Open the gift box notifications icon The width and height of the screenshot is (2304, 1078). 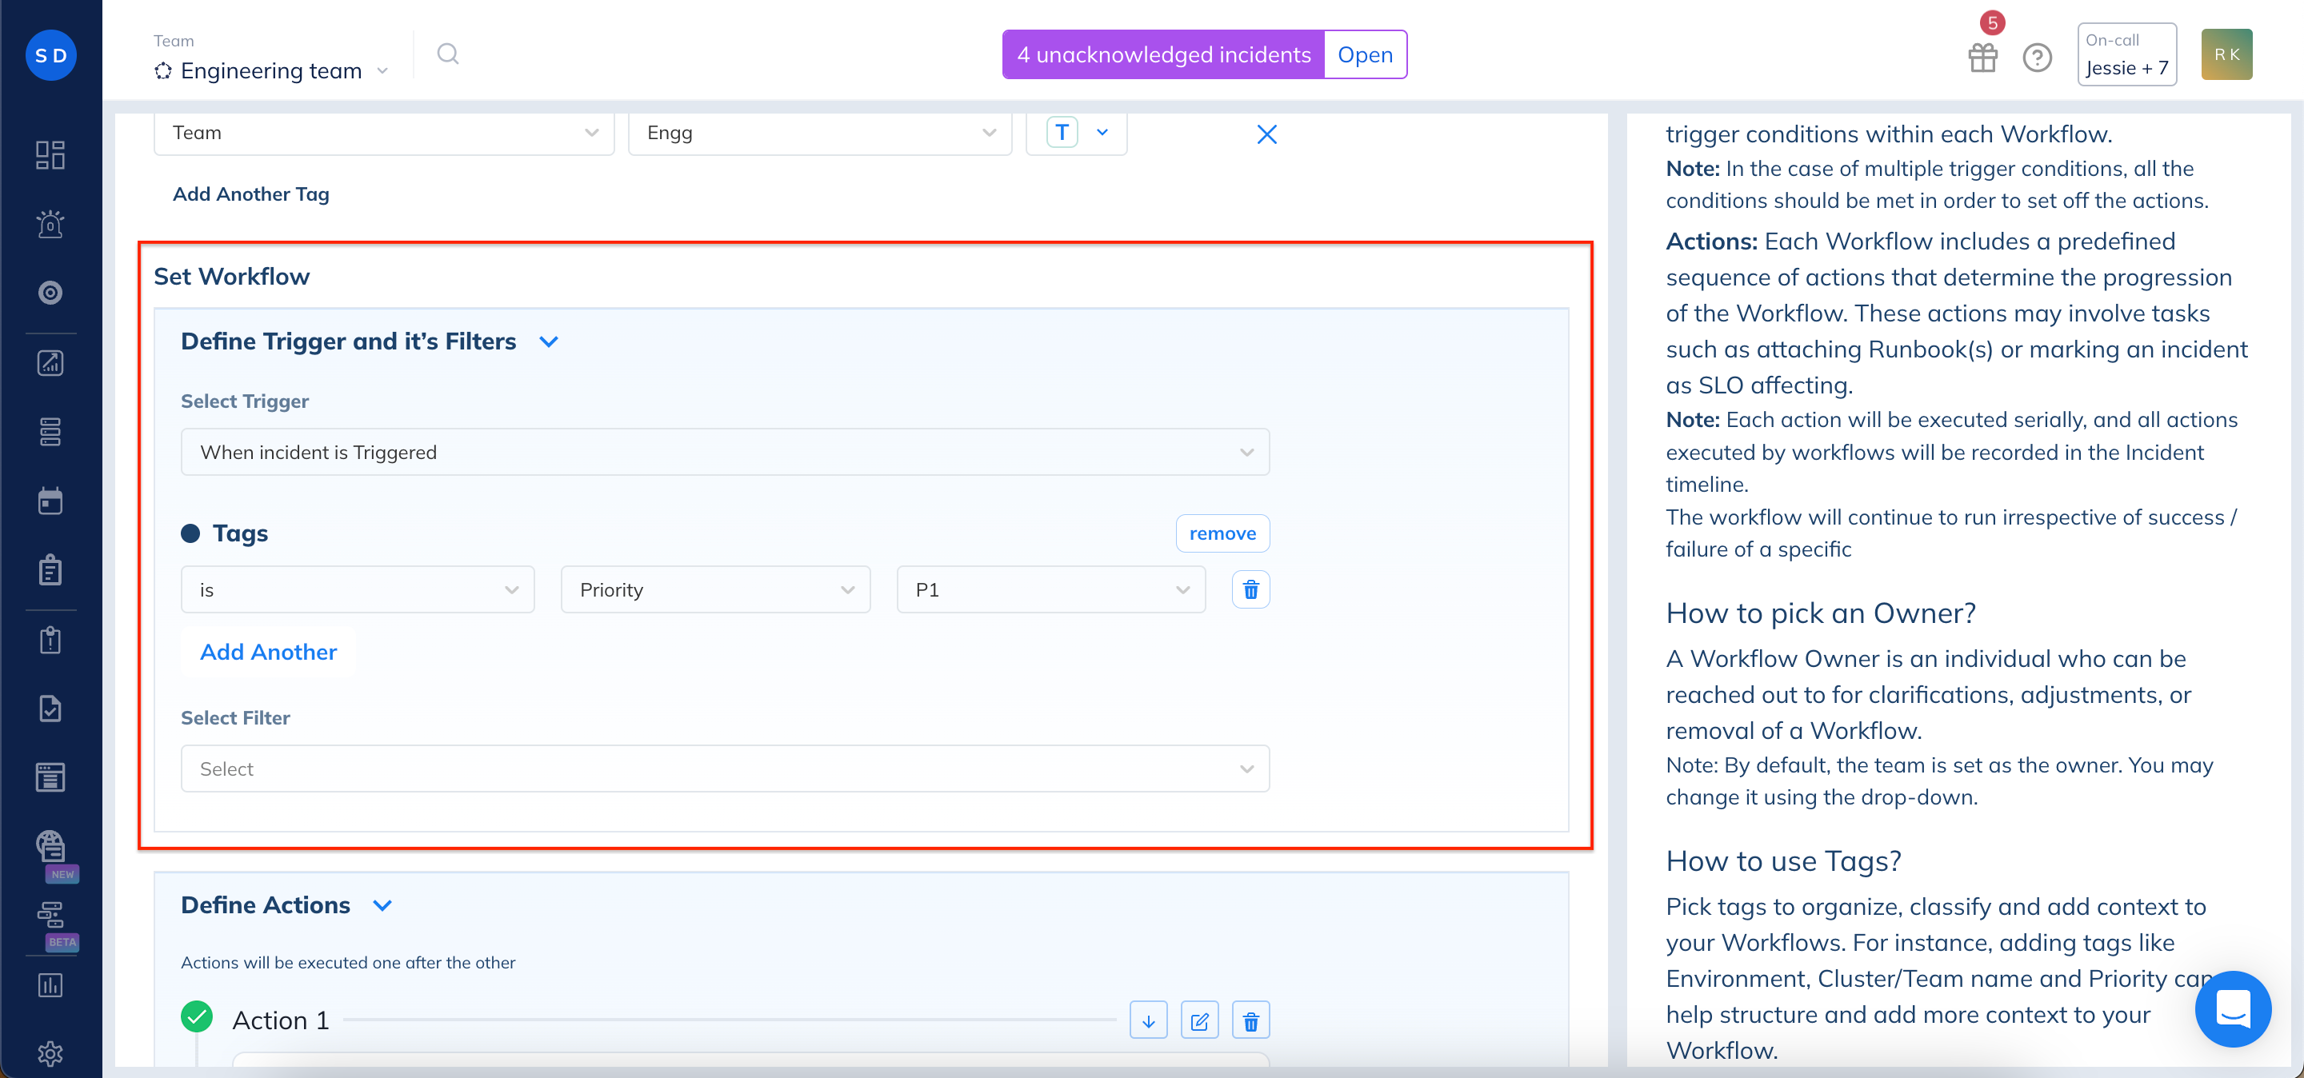click(1982, 58)
